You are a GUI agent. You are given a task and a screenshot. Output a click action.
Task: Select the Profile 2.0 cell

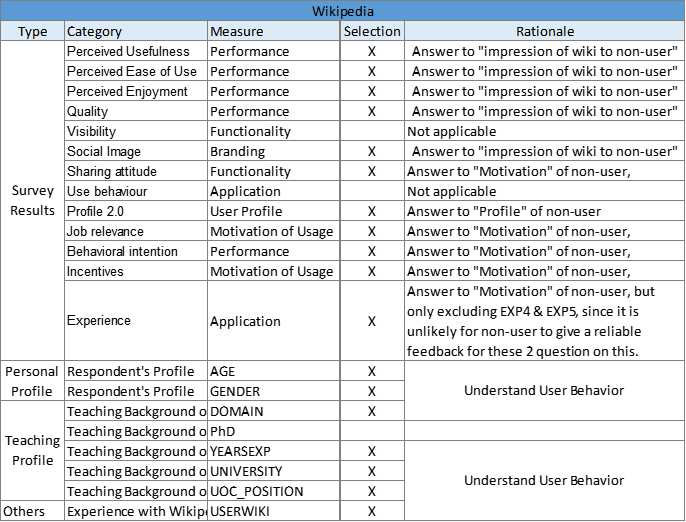(x=136, y=211)
